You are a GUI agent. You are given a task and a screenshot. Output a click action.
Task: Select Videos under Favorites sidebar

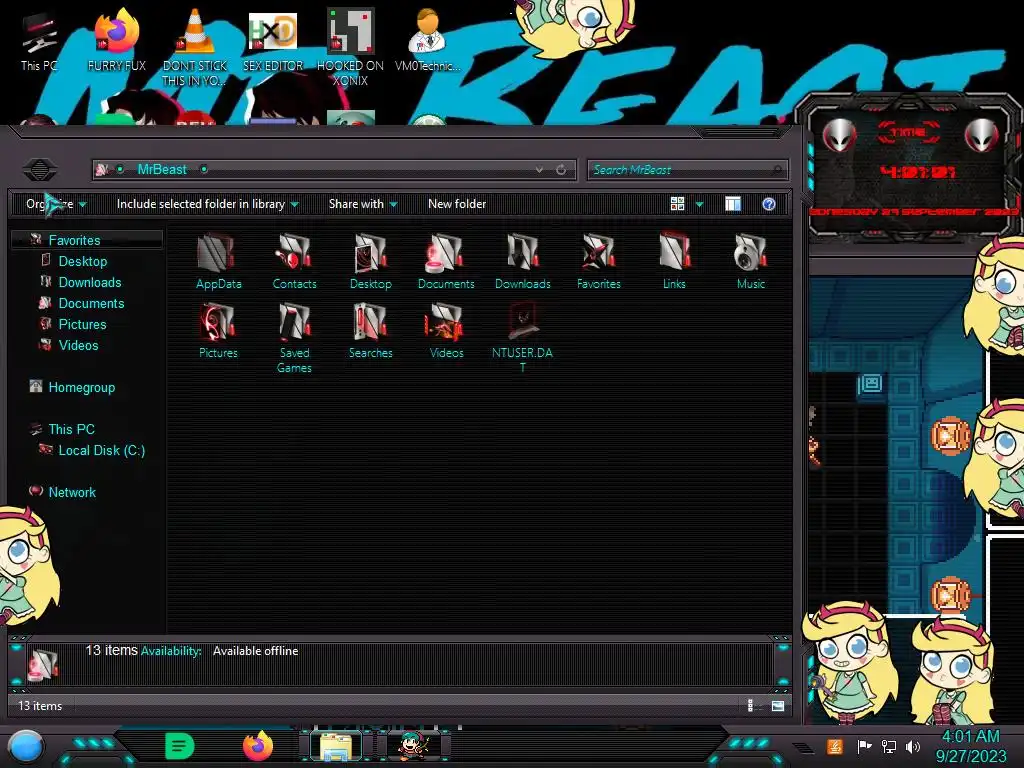point(78,345)
